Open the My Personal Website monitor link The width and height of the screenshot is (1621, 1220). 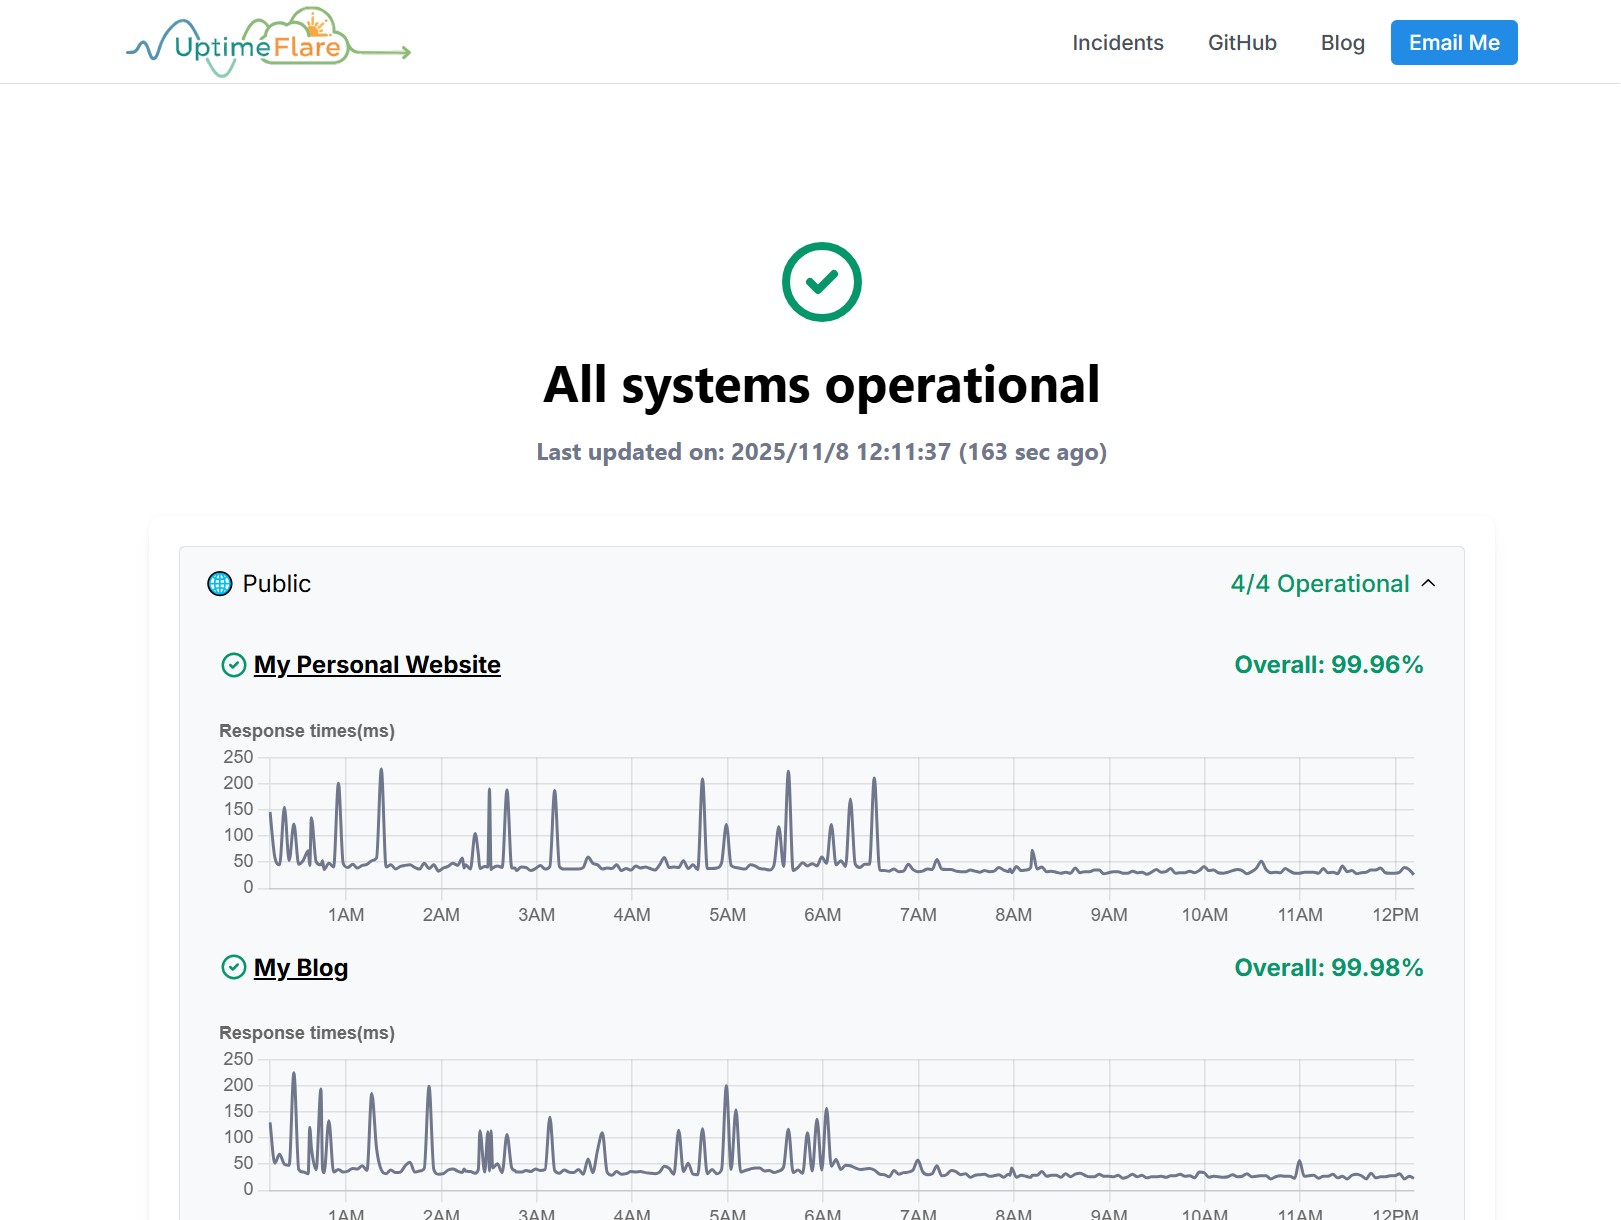(377, 665)
